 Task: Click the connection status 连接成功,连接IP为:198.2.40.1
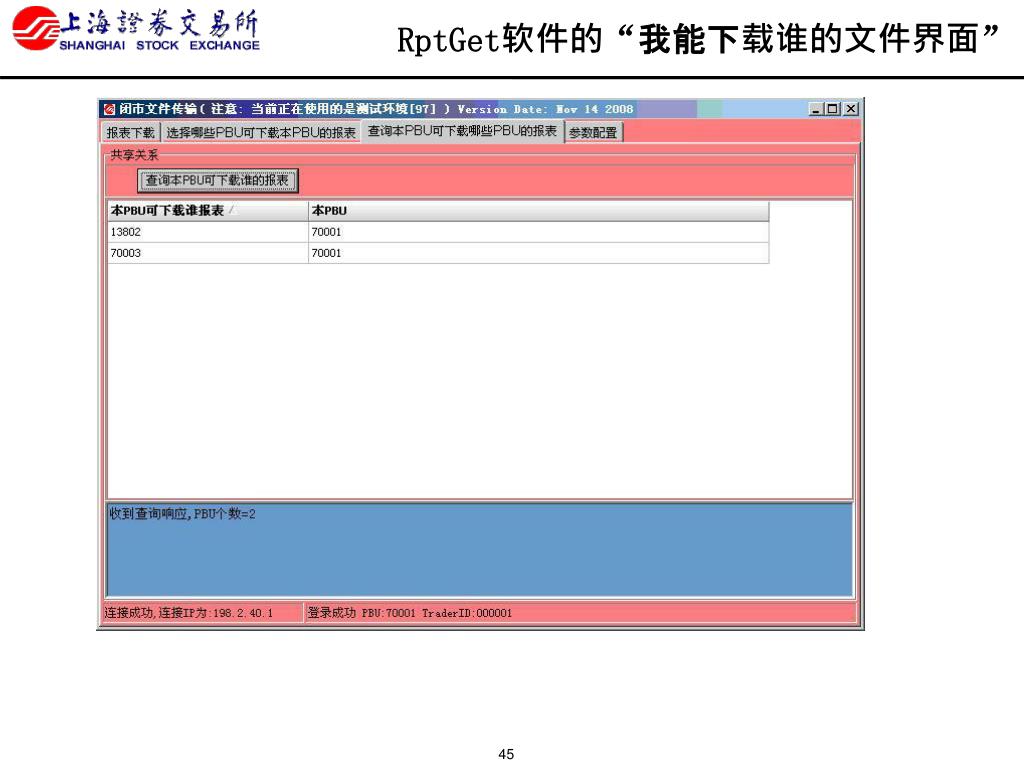point(189,613)
